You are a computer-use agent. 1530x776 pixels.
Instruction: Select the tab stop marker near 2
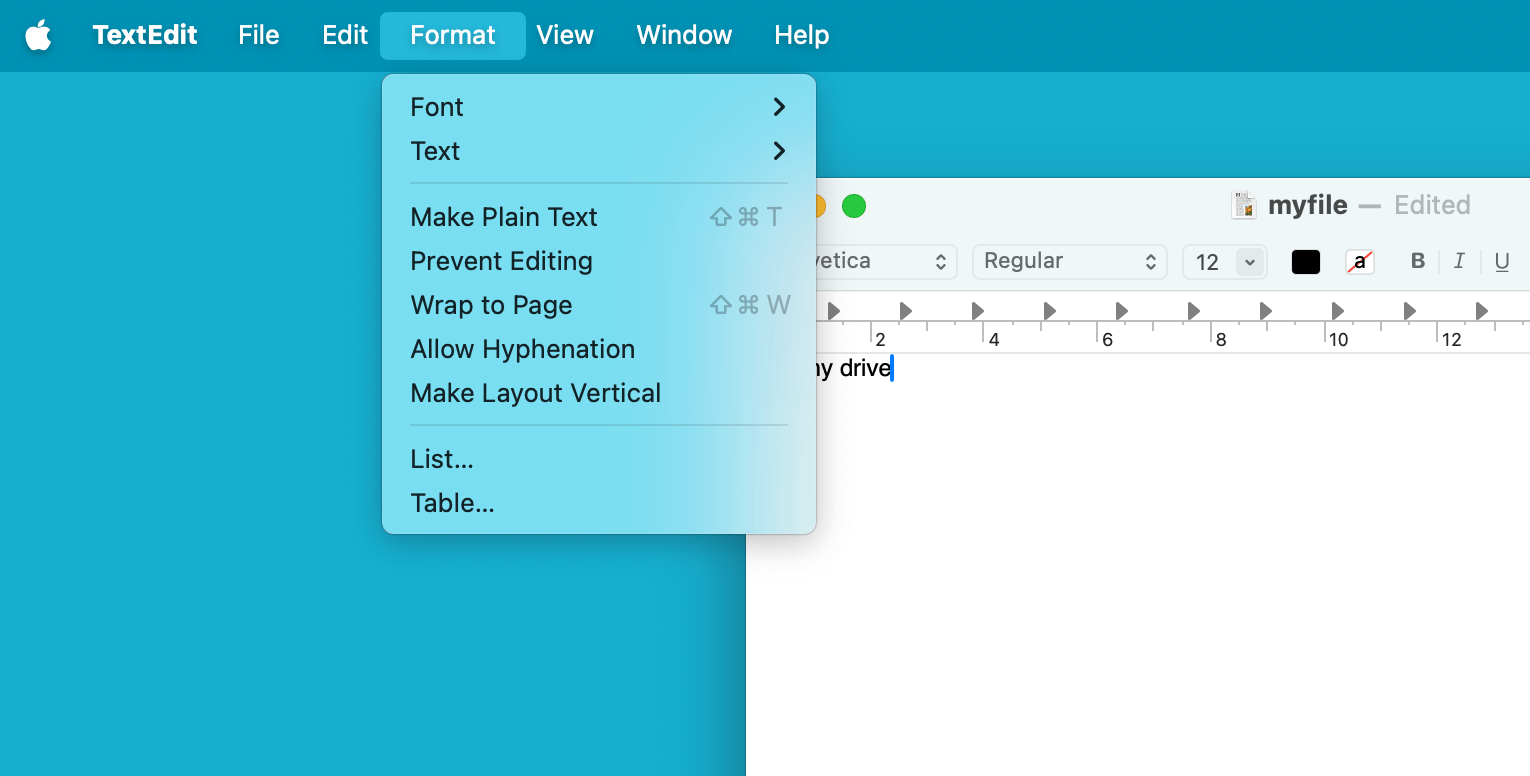pyautogui.click(x=905, y=311)
